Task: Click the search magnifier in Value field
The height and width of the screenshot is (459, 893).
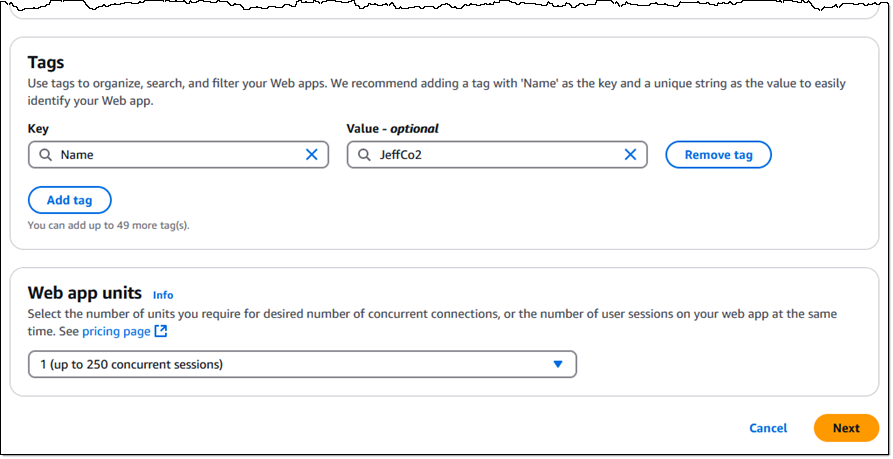Action: tap(364, 155)
